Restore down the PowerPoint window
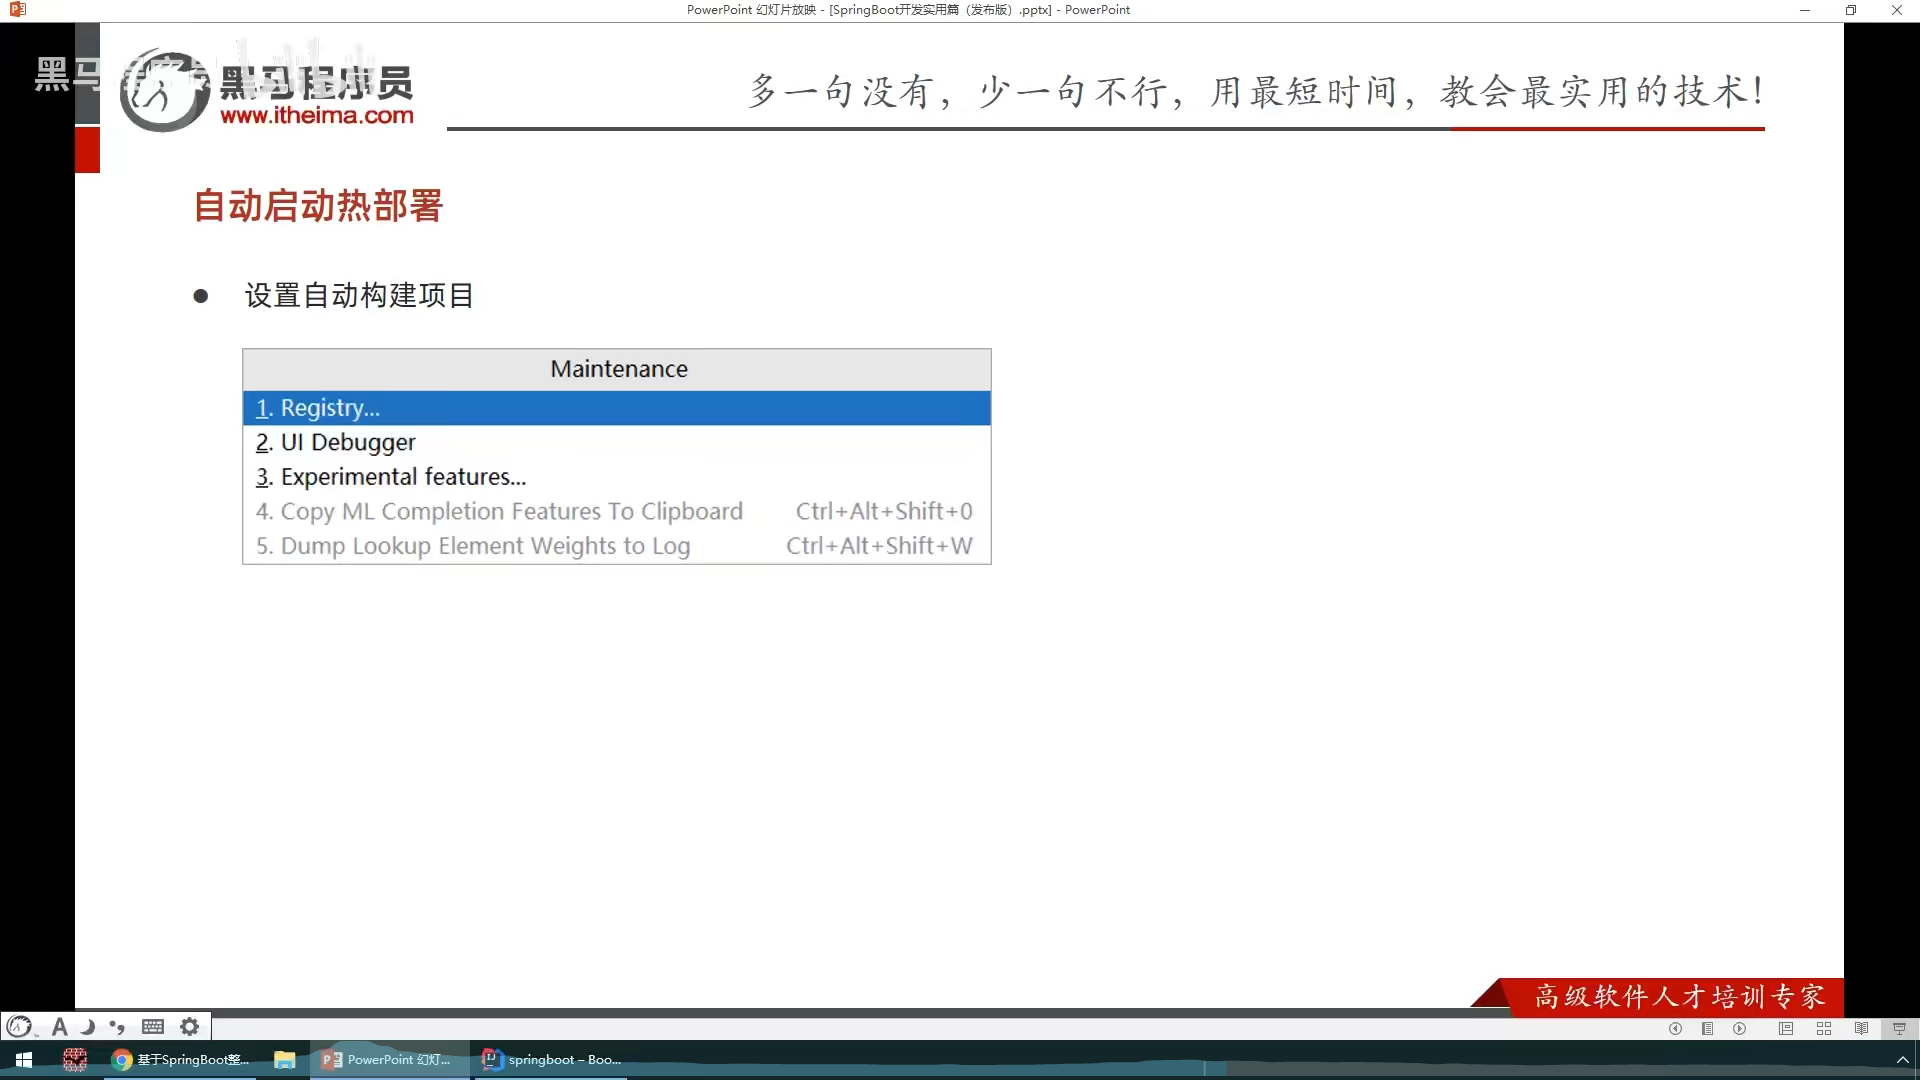This screenshot has height=1080, width=1920. click(x=1850, y=10)
